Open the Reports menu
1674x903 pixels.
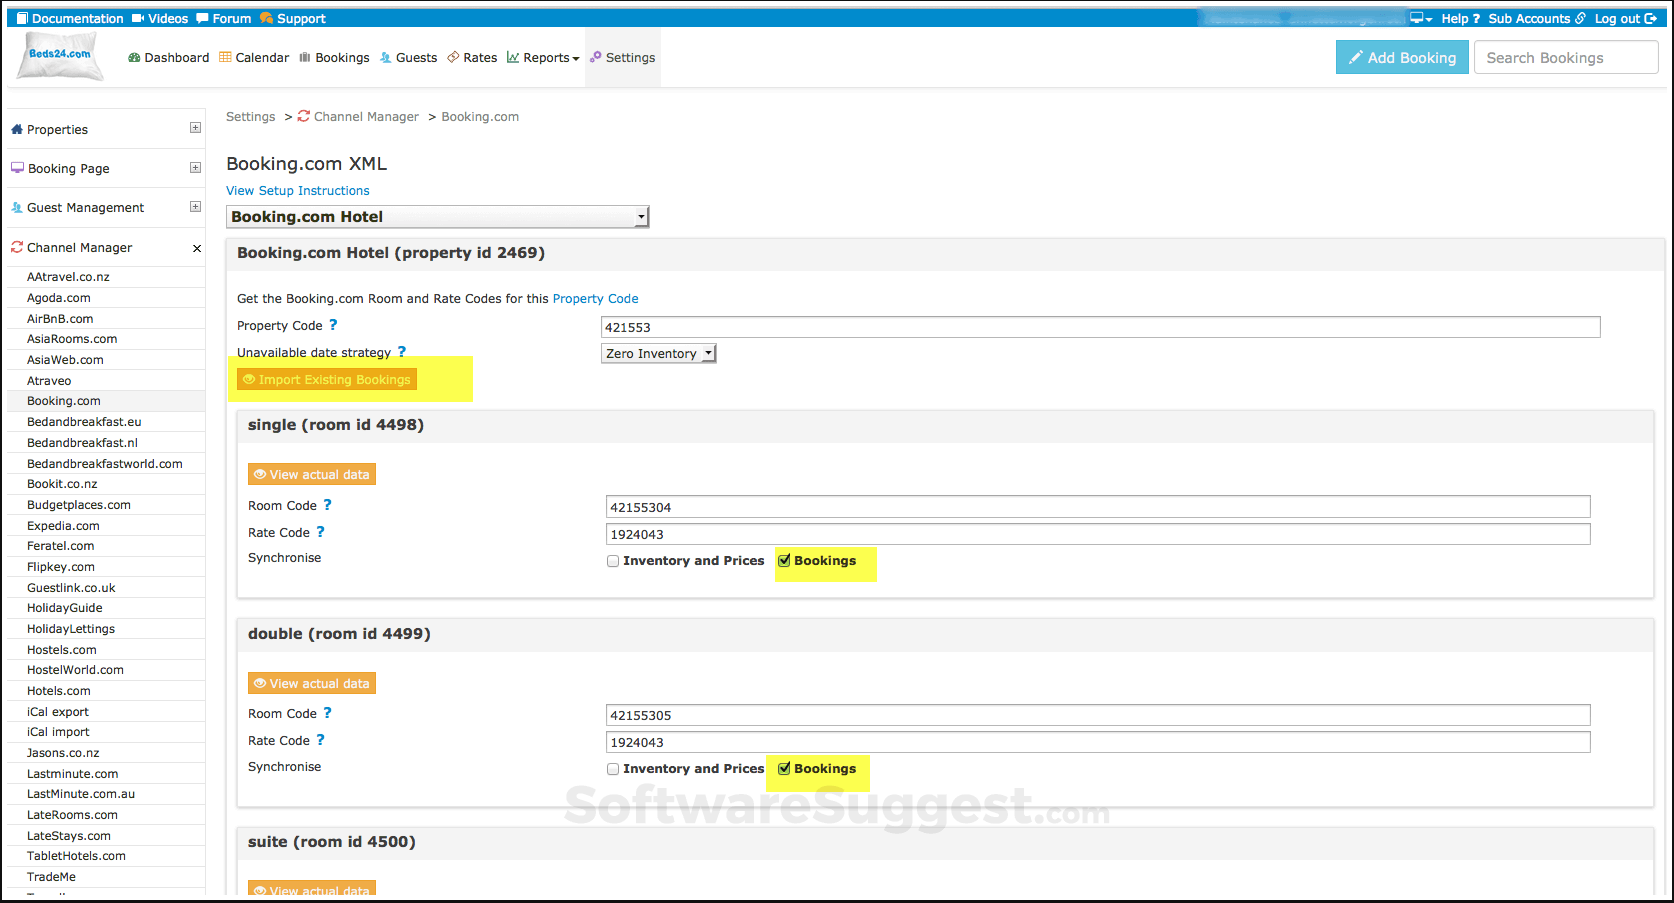click(544, 58)
